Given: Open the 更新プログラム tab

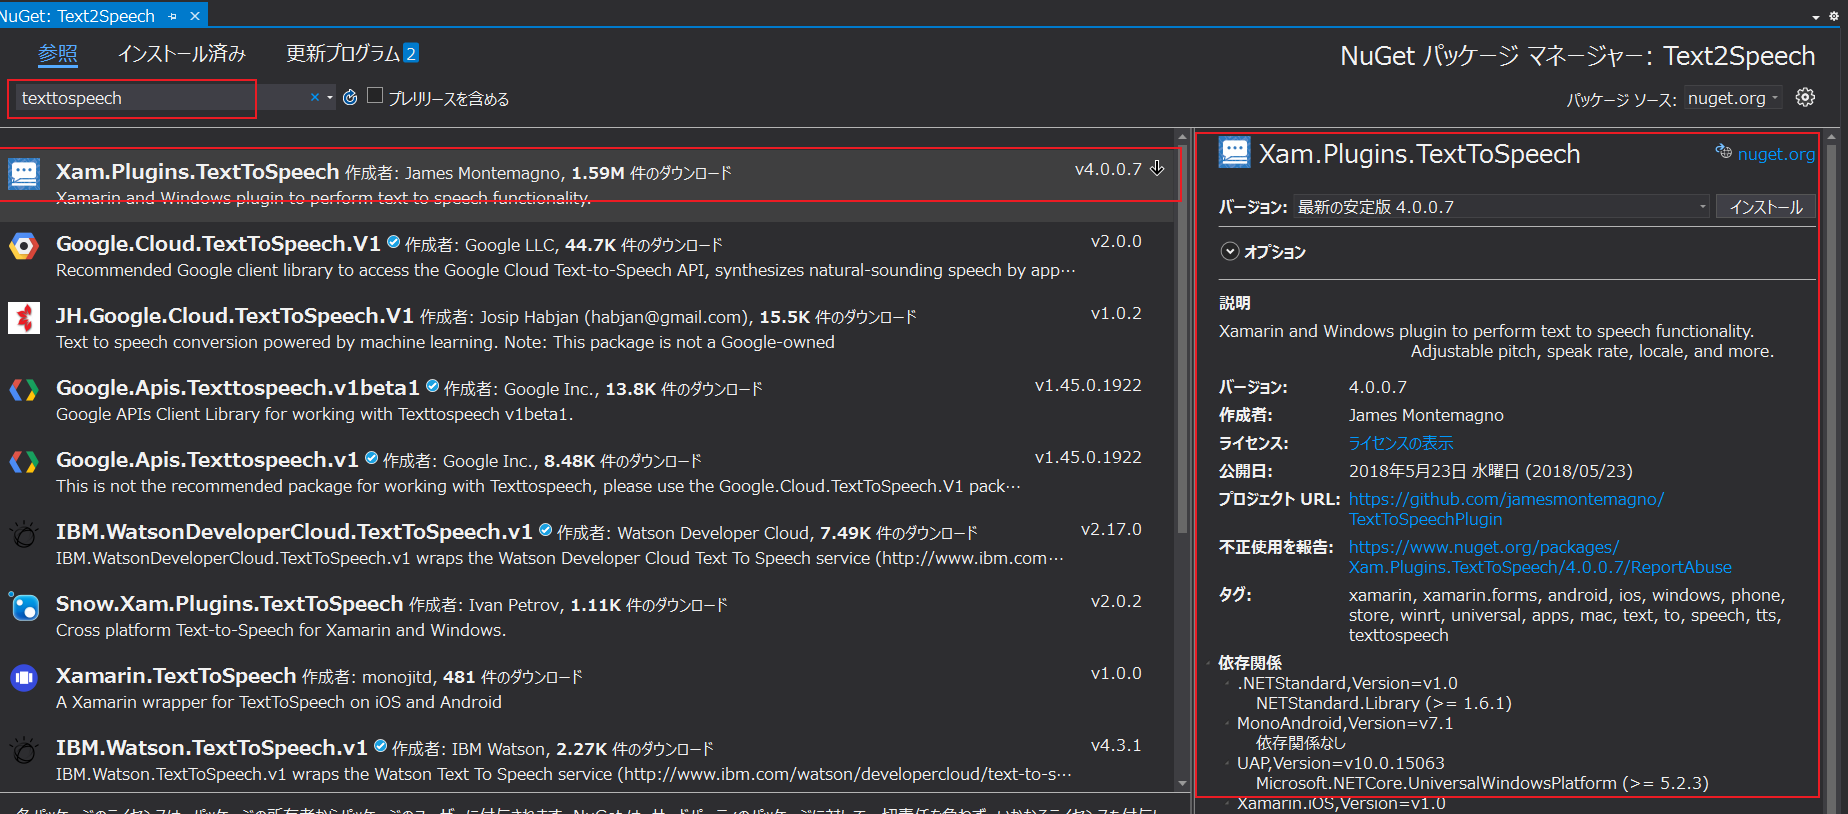Looking at the screenshot, I should (x=352, y=54).
